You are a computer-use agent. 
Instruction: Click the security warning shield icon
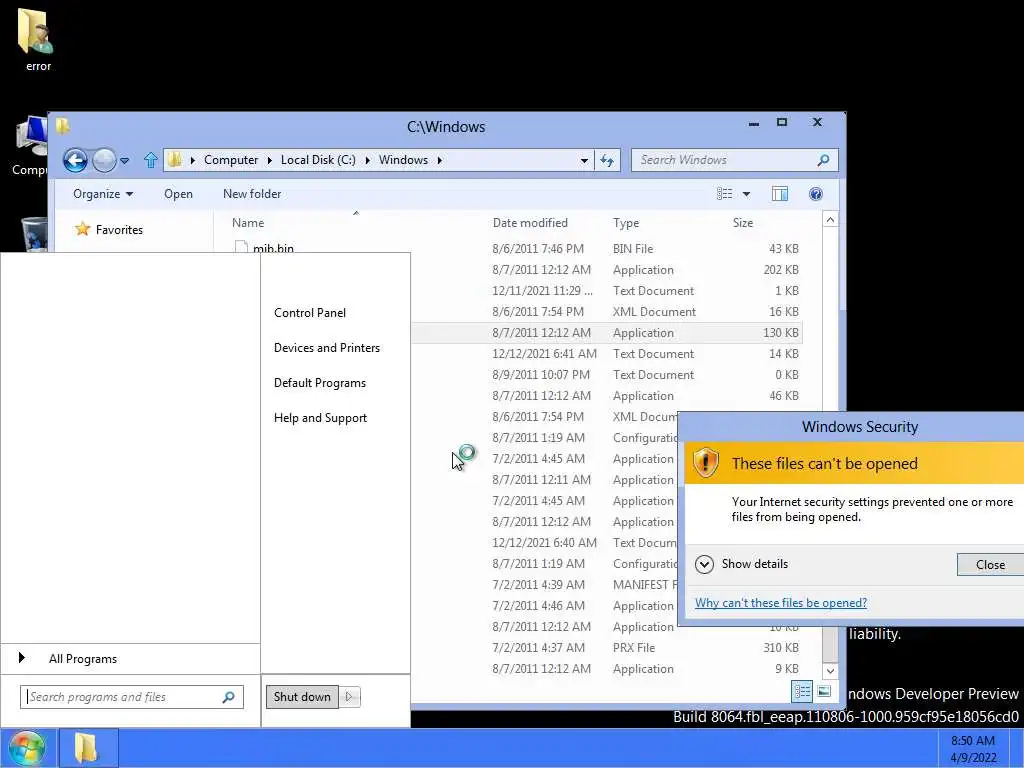(x=705, y=462)
